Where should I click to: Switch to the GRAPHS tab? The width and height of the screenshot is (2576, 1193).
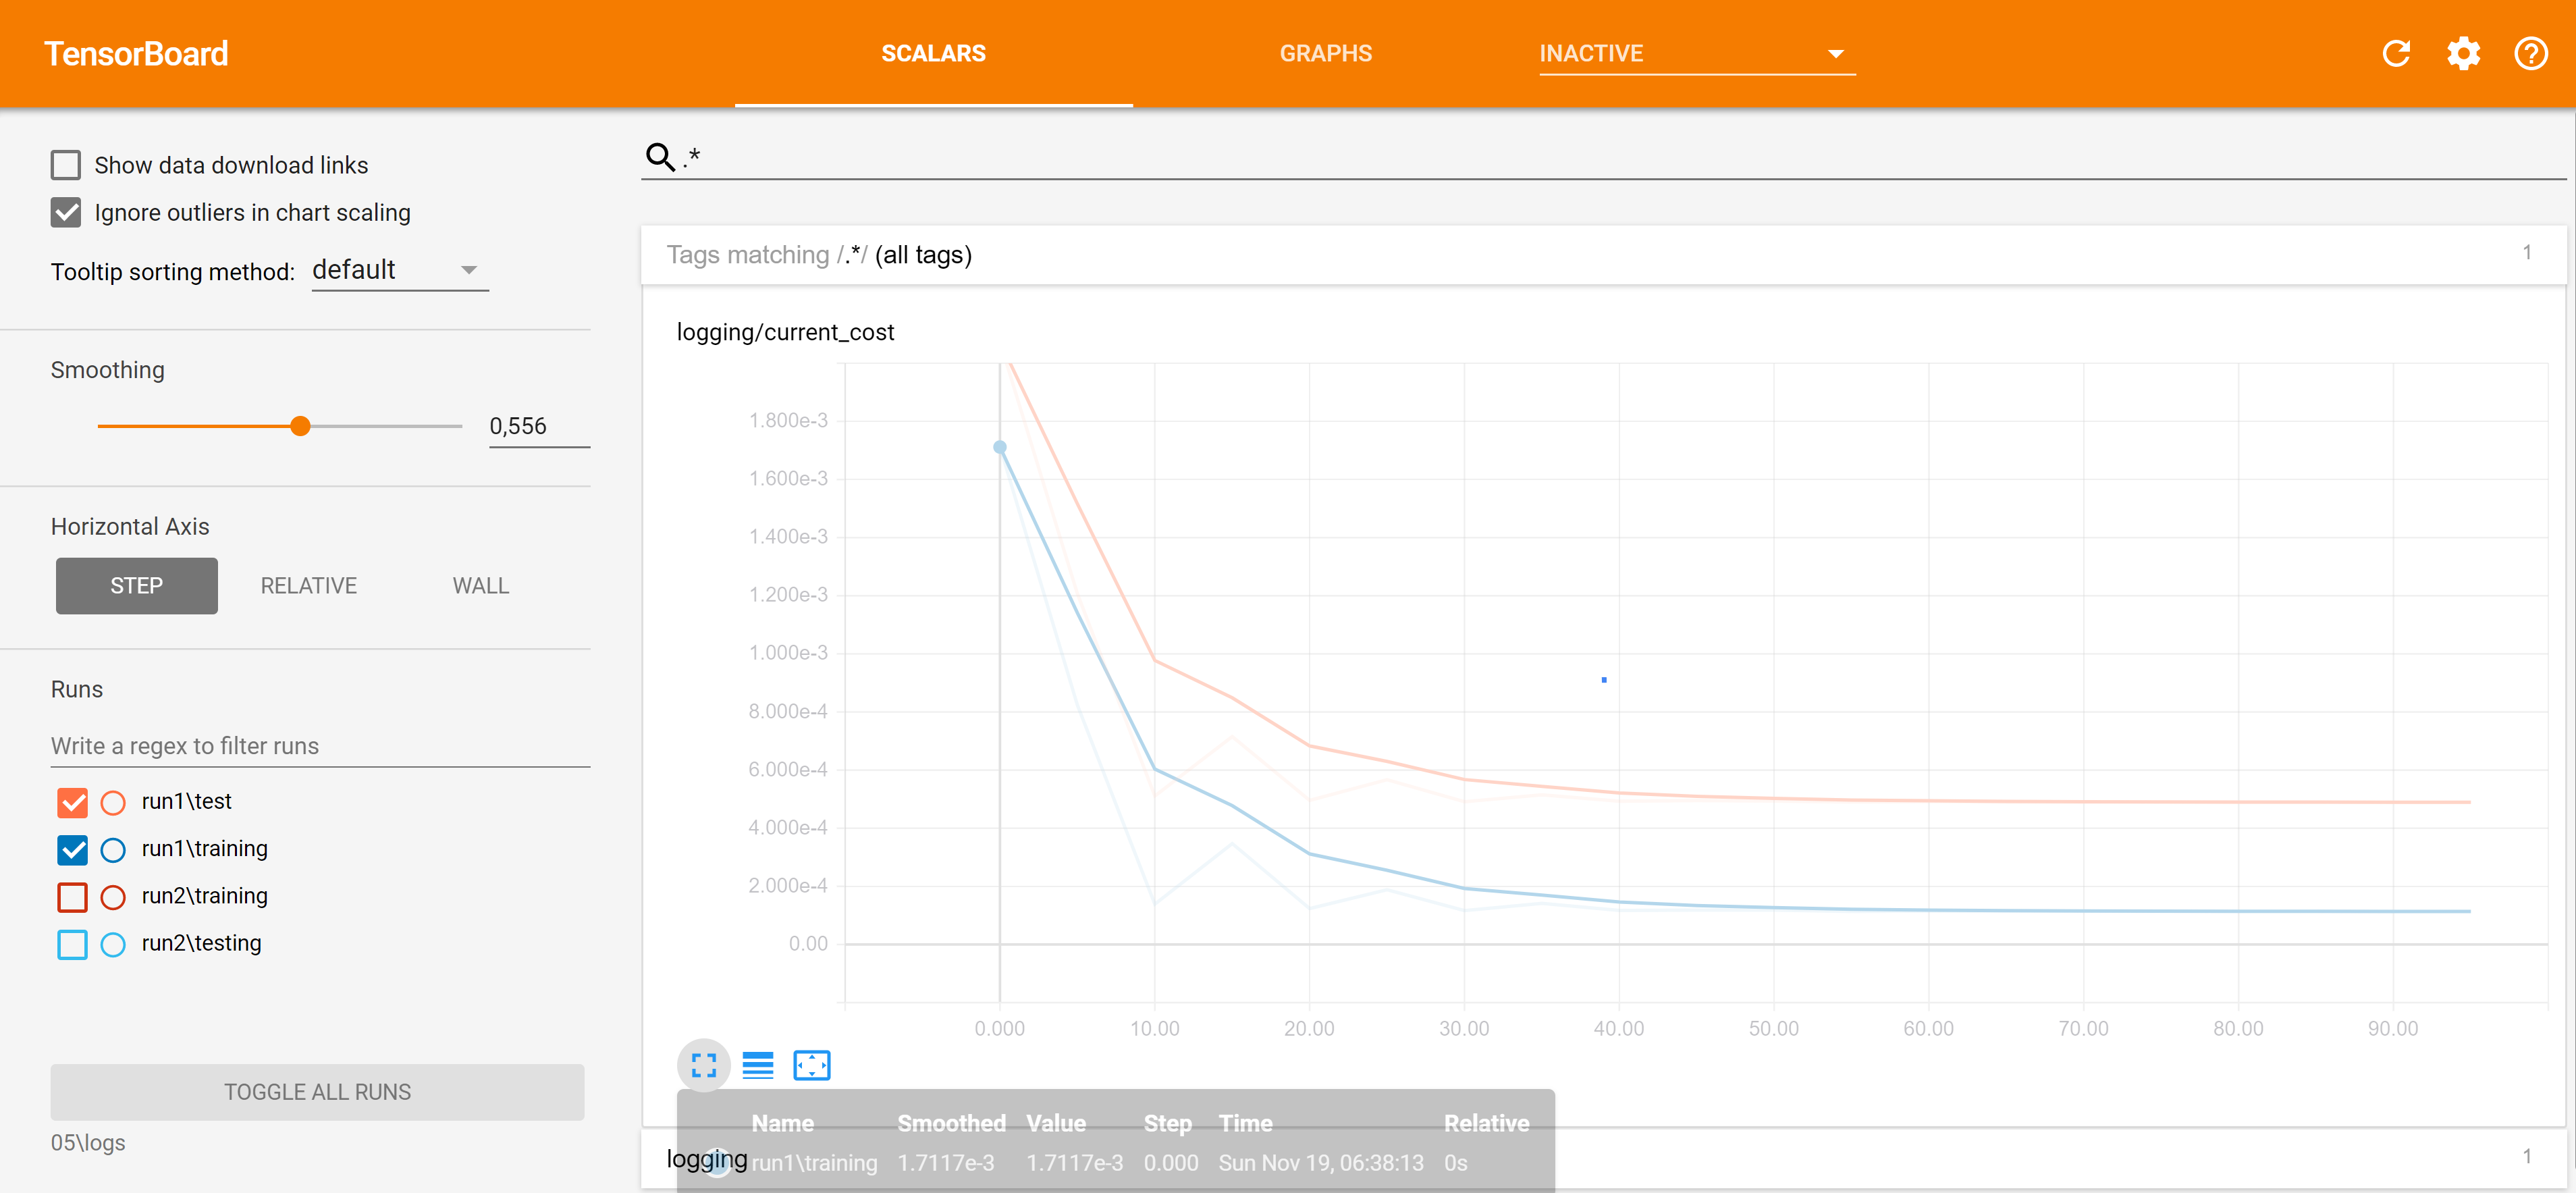[x=1325, y=53]
